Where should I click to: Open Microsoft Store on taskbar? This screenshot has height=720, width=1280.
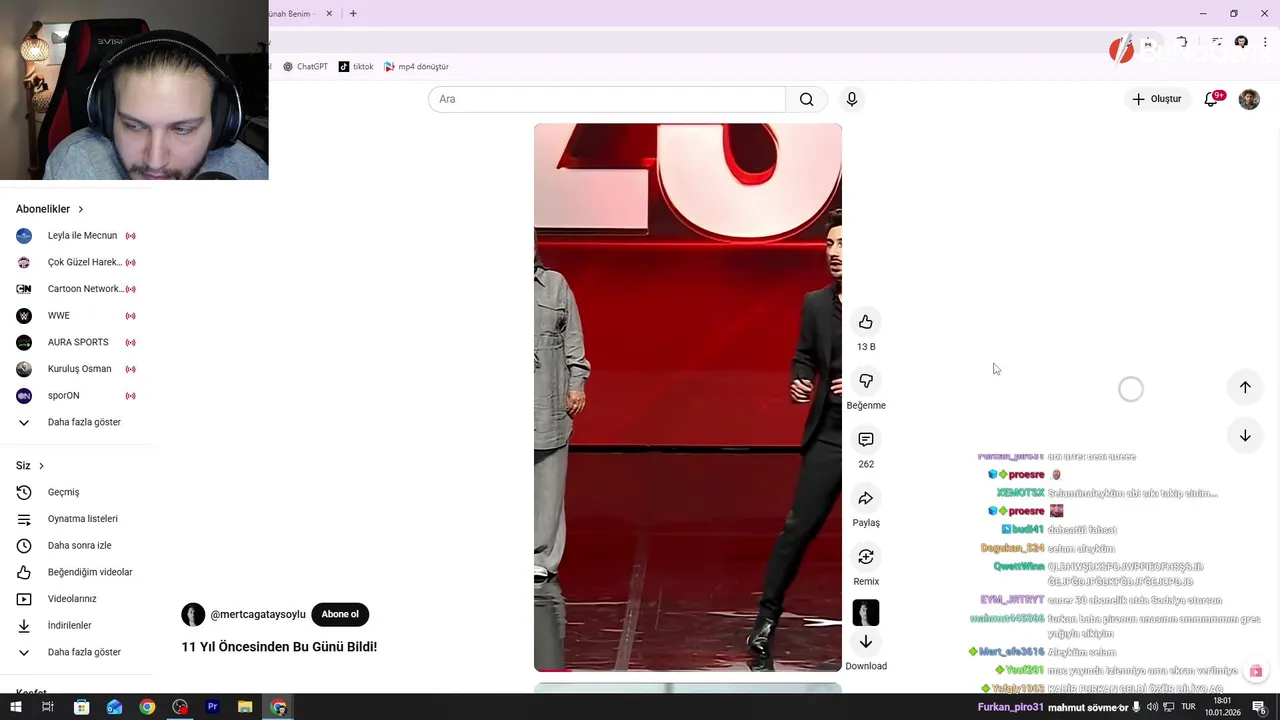pos(81,707)
